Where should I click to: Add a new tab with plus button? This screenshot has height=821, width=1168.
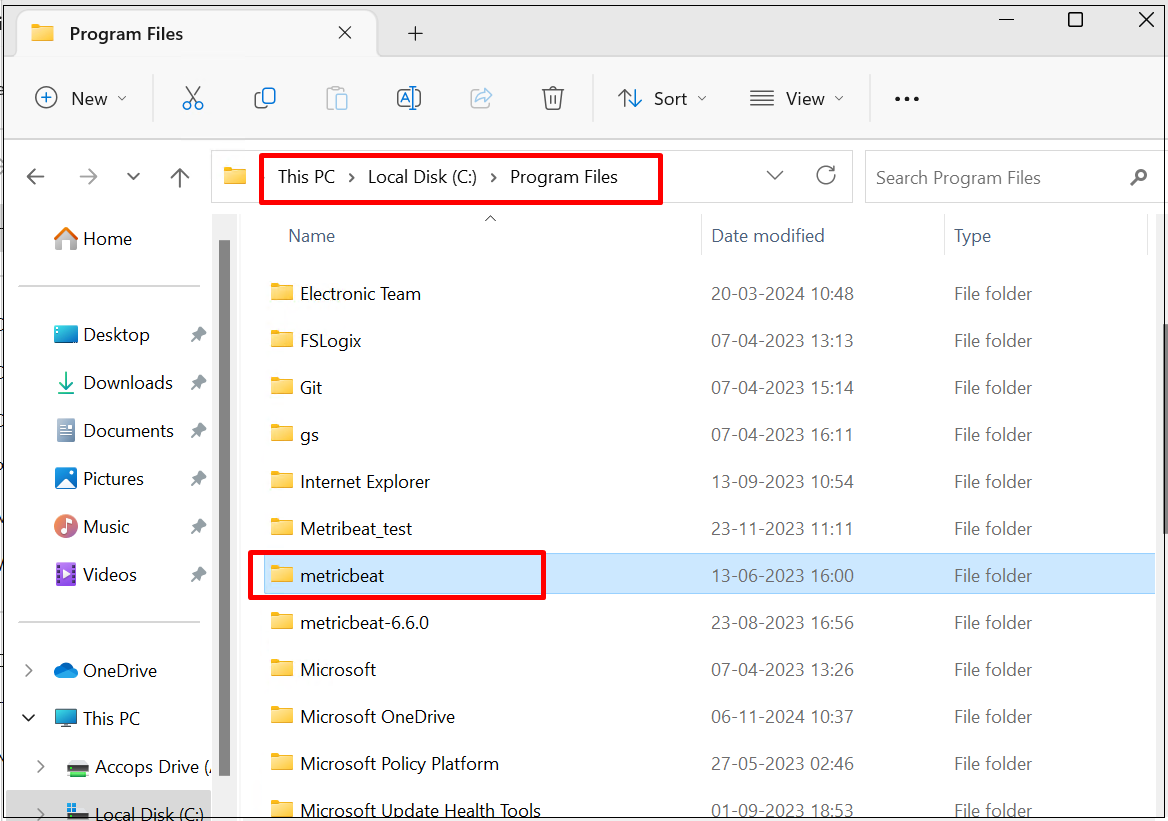coord(415,34)
